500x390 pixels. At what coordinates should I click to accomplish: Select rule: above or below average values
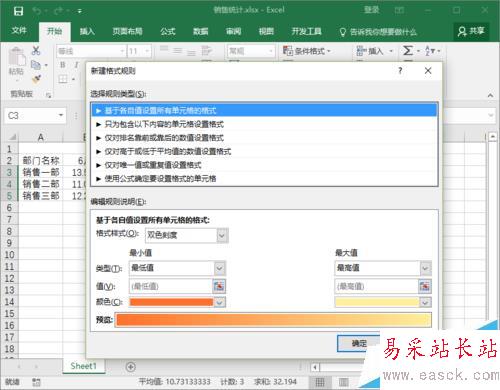pos(264,151)
